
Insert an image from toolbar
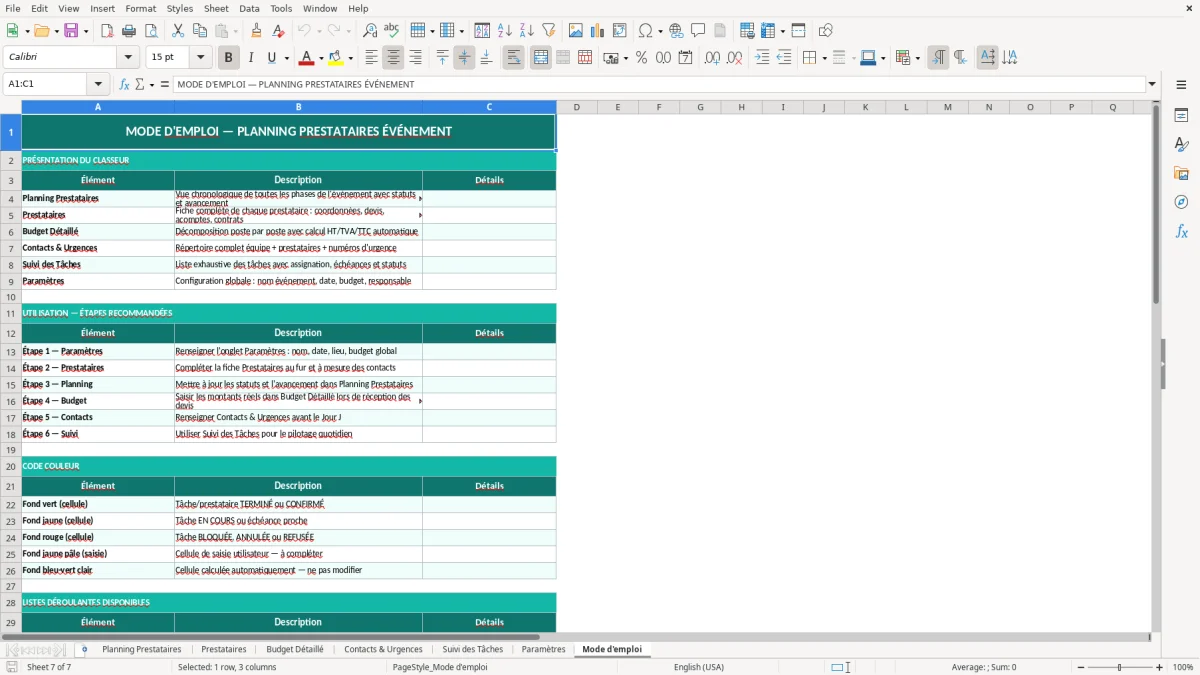(x=576, y=31)
